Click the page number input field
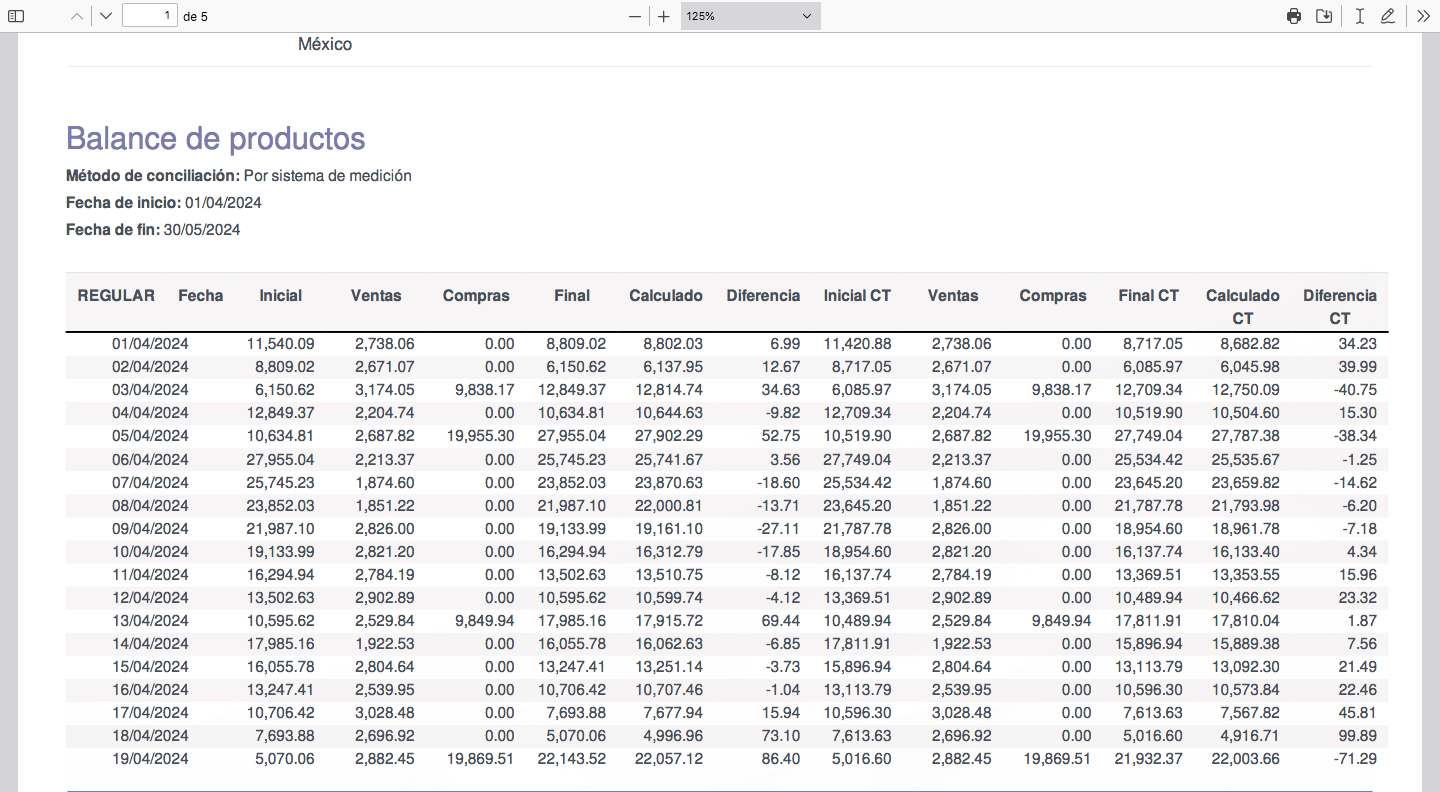Viewport: 1440px width, 792px height. coord(150,16)
